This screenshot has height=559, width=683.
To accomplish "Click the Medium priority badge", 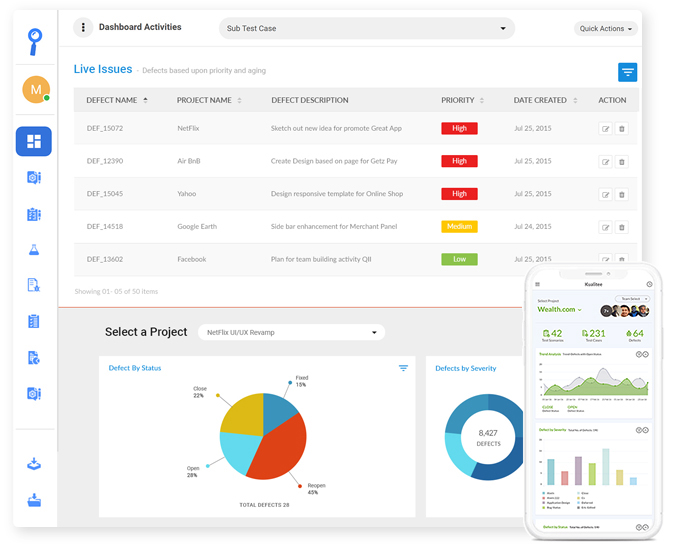I will point(459,227).
